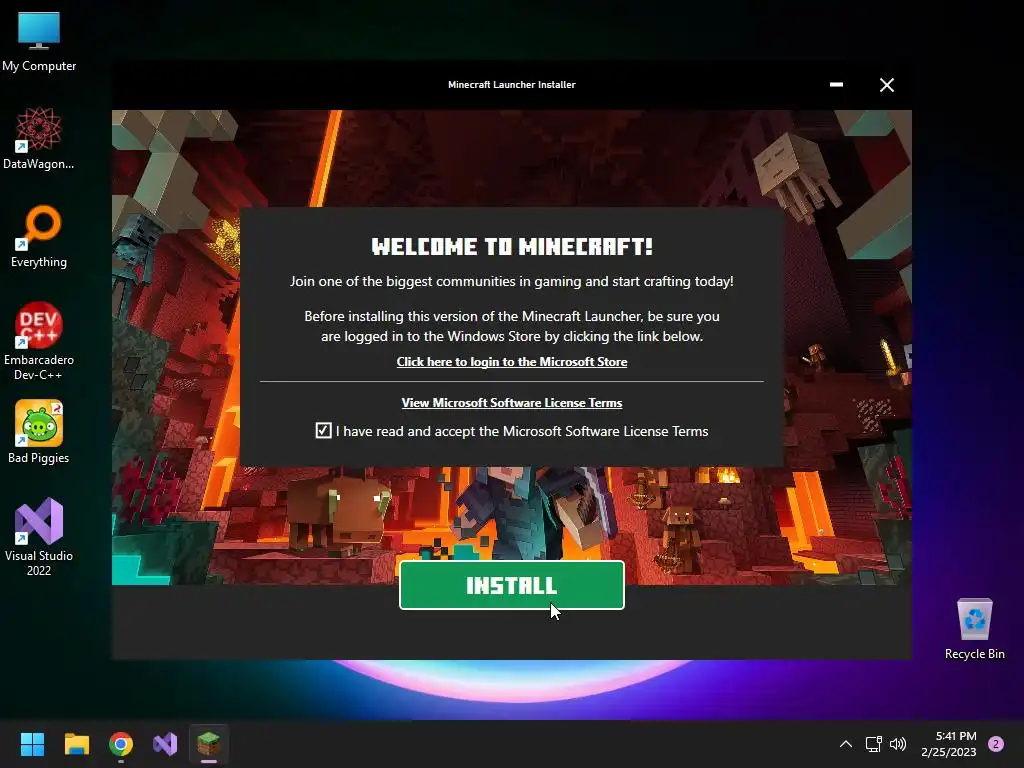Click the WELCOME TO MINECRAFT! heading
This screenshot has width=1024, height=768.
[511, 247]
